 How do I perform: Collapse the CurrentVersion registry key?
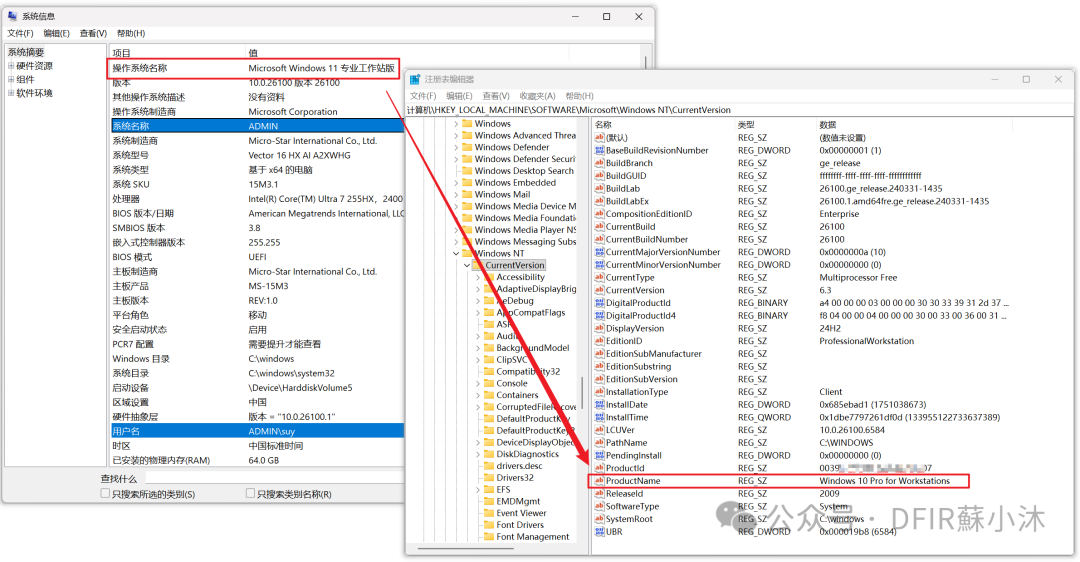click(467, 265)
